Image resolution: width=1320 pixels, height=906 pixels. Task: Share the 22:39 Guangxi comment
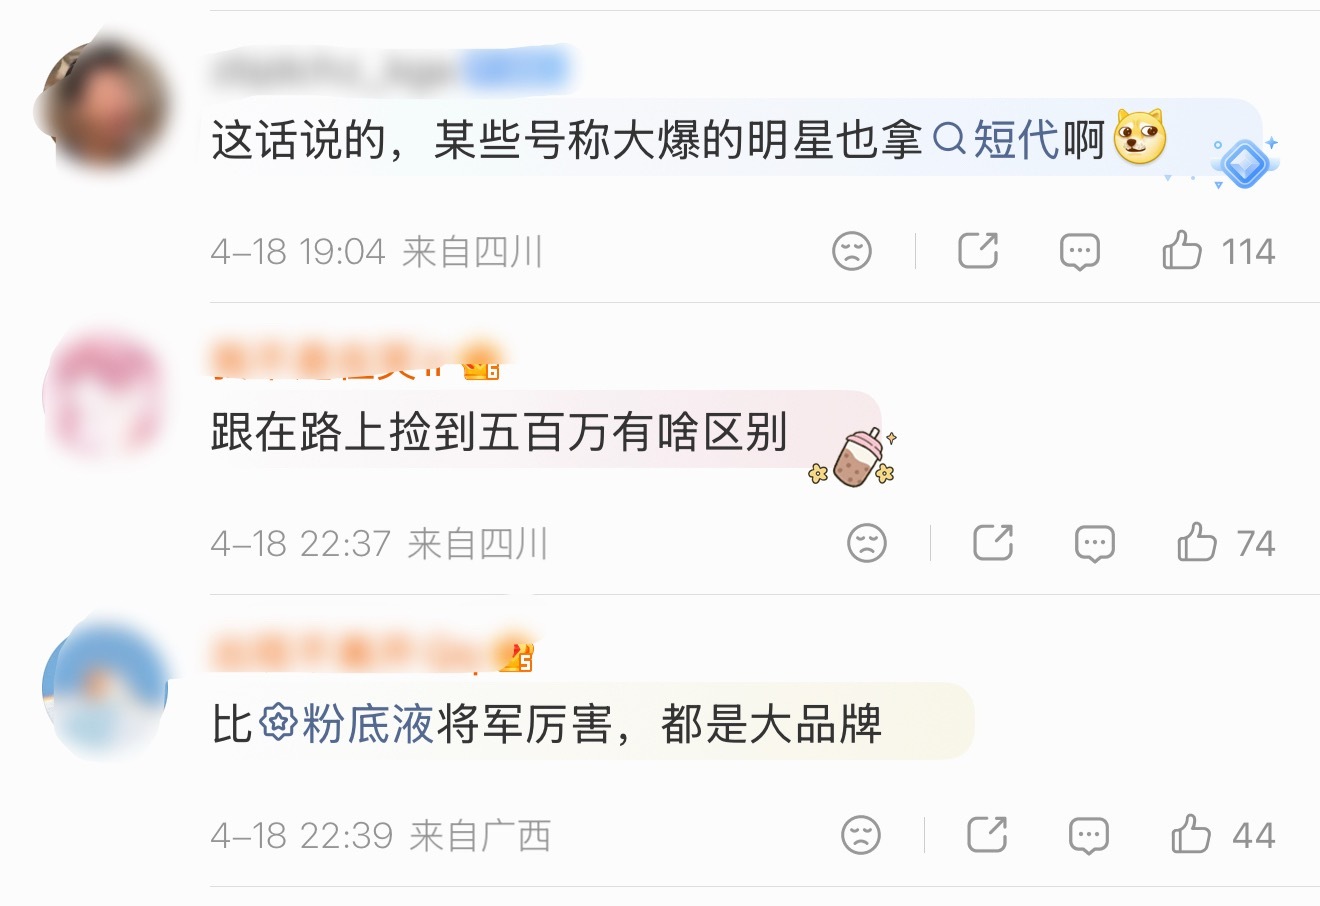click(987, 834)
